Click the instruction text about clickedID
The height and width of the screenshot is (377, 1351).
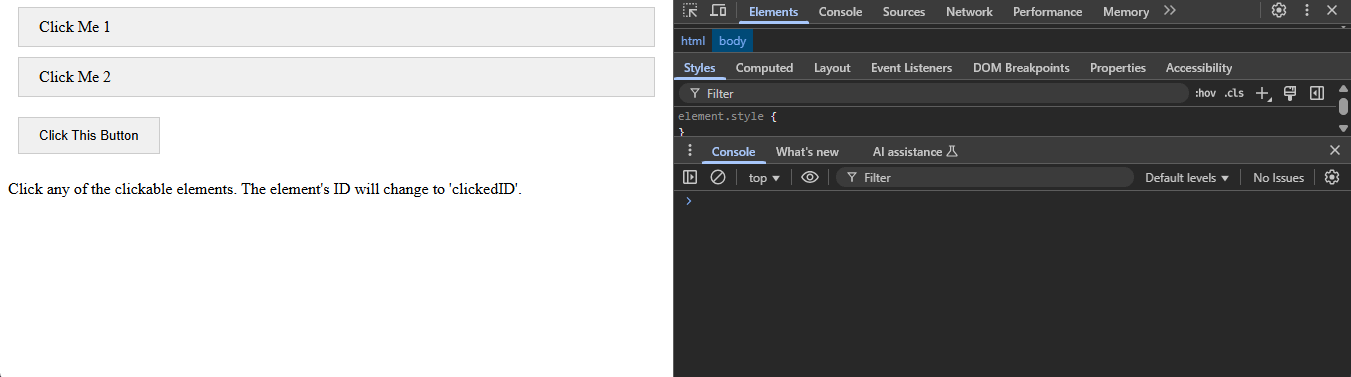[x=265, y=189]
